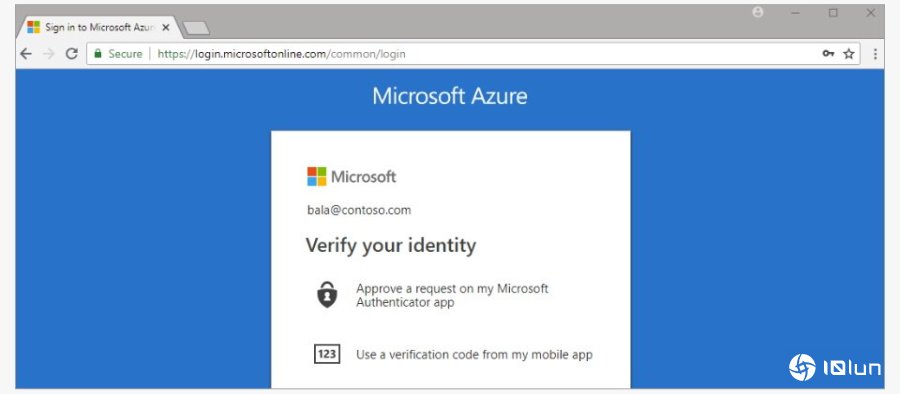The width and height of the screenshot is (900, 394).
Task: Choose Use a verification code from mobile app
Action: tap(474, 354)
